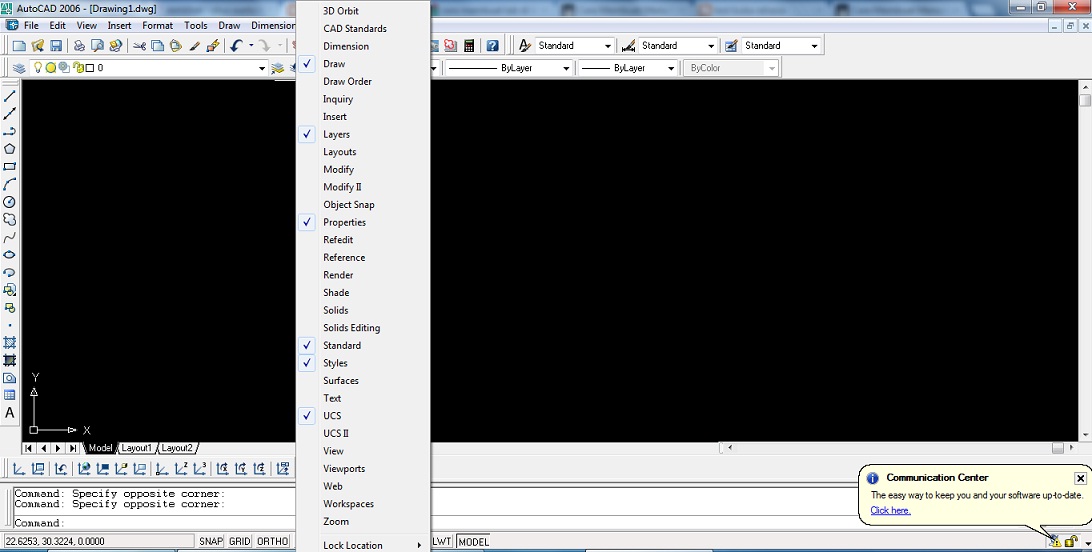Select the Revision Cloud tool
1092x552 pixels.
(x=10, y=219)
